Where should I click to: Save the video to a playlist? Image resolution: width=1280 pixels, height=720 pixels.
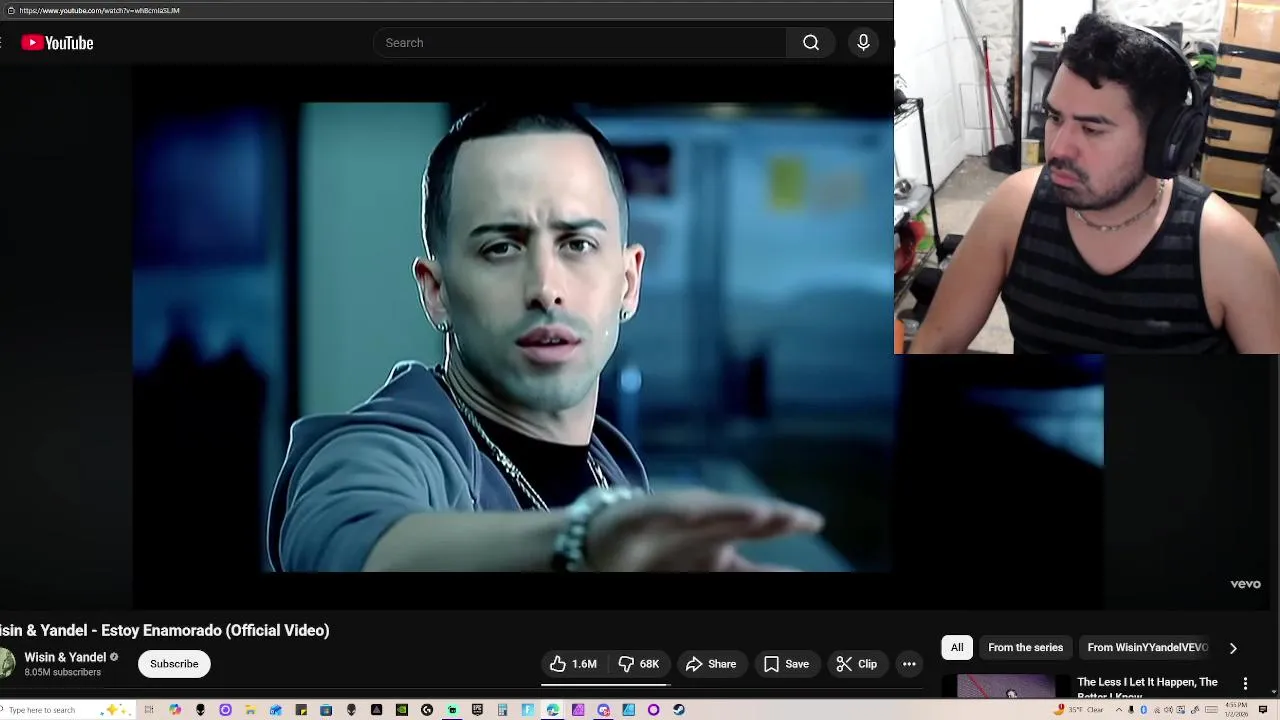pos(786,664)
